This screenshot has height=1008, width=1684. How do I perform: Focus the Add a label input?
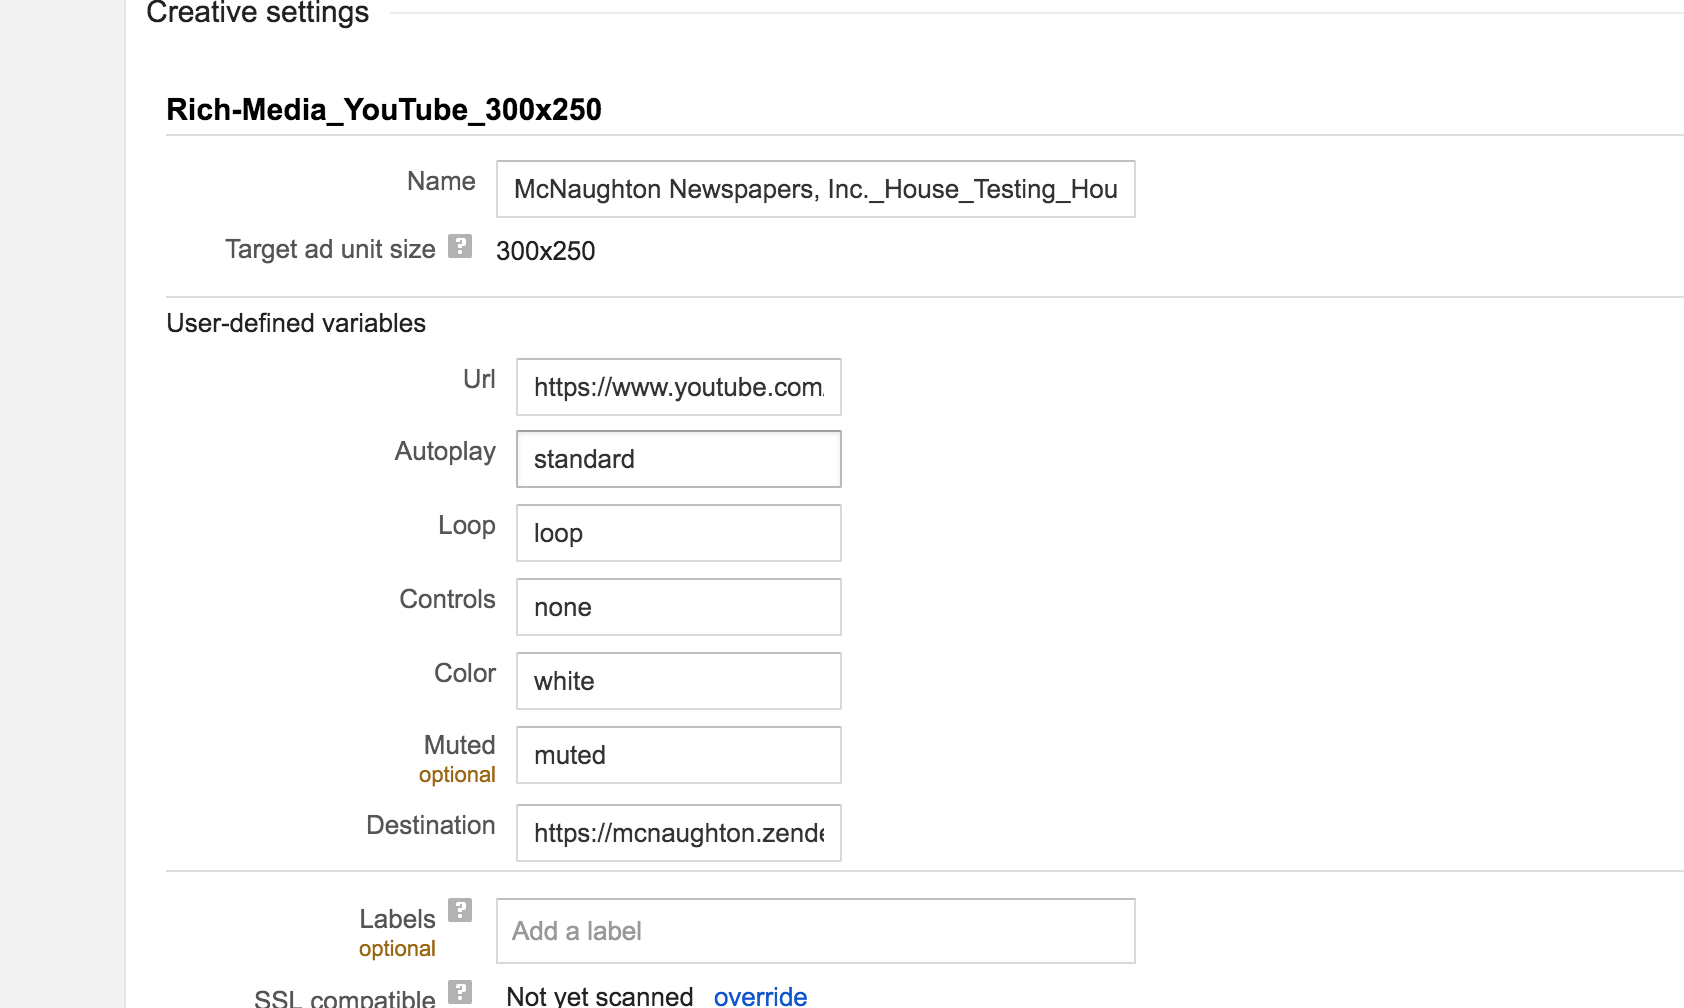pos(815,931)
